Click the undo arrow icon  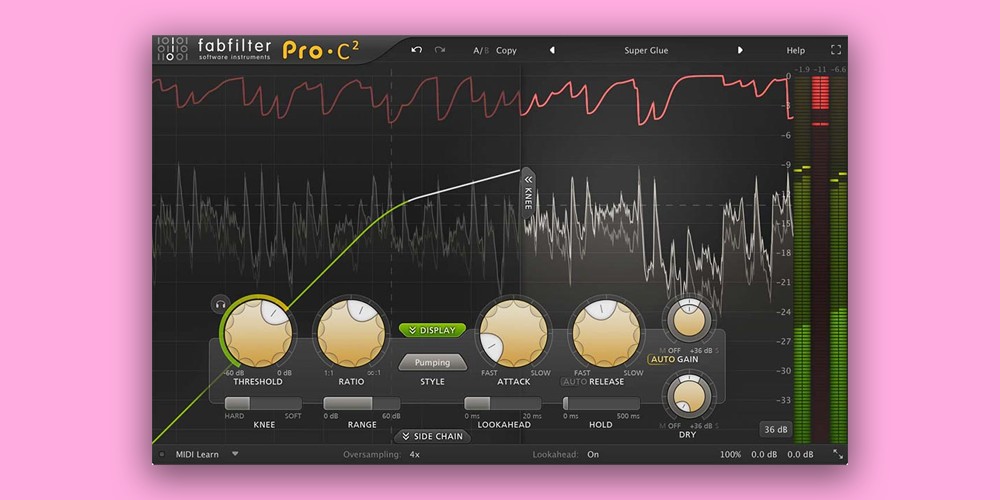(x=417, y=50)
